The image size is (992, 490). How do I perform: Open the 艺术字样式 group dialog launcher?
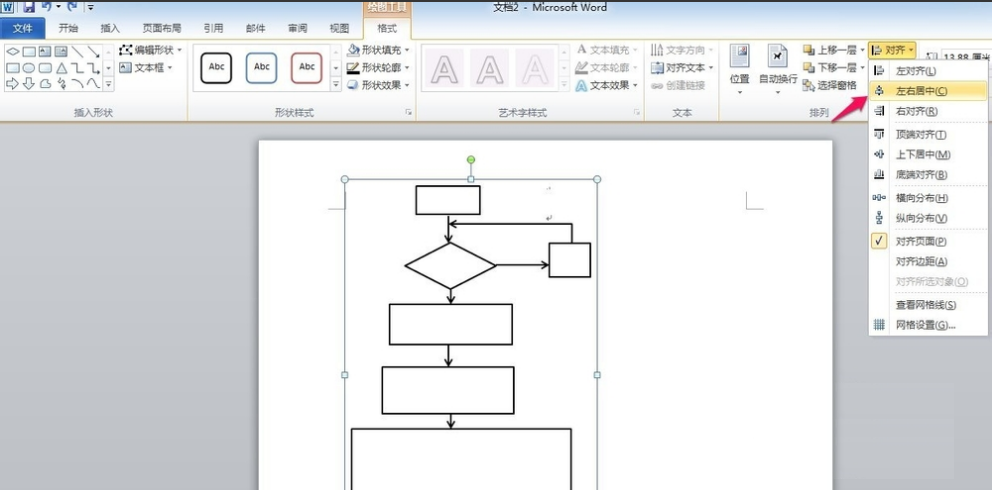tap(636, 112)
